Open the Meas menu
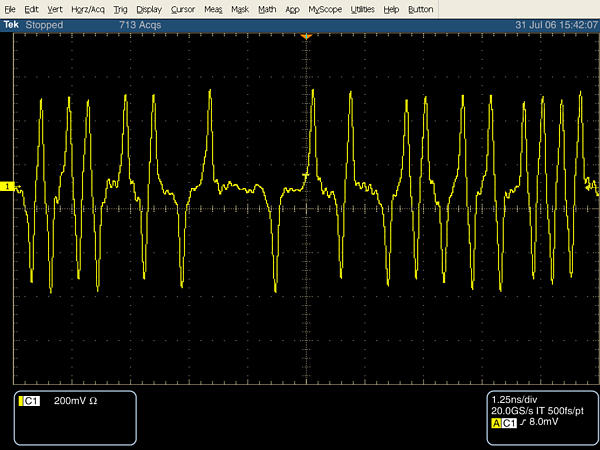 pos(213,8)
